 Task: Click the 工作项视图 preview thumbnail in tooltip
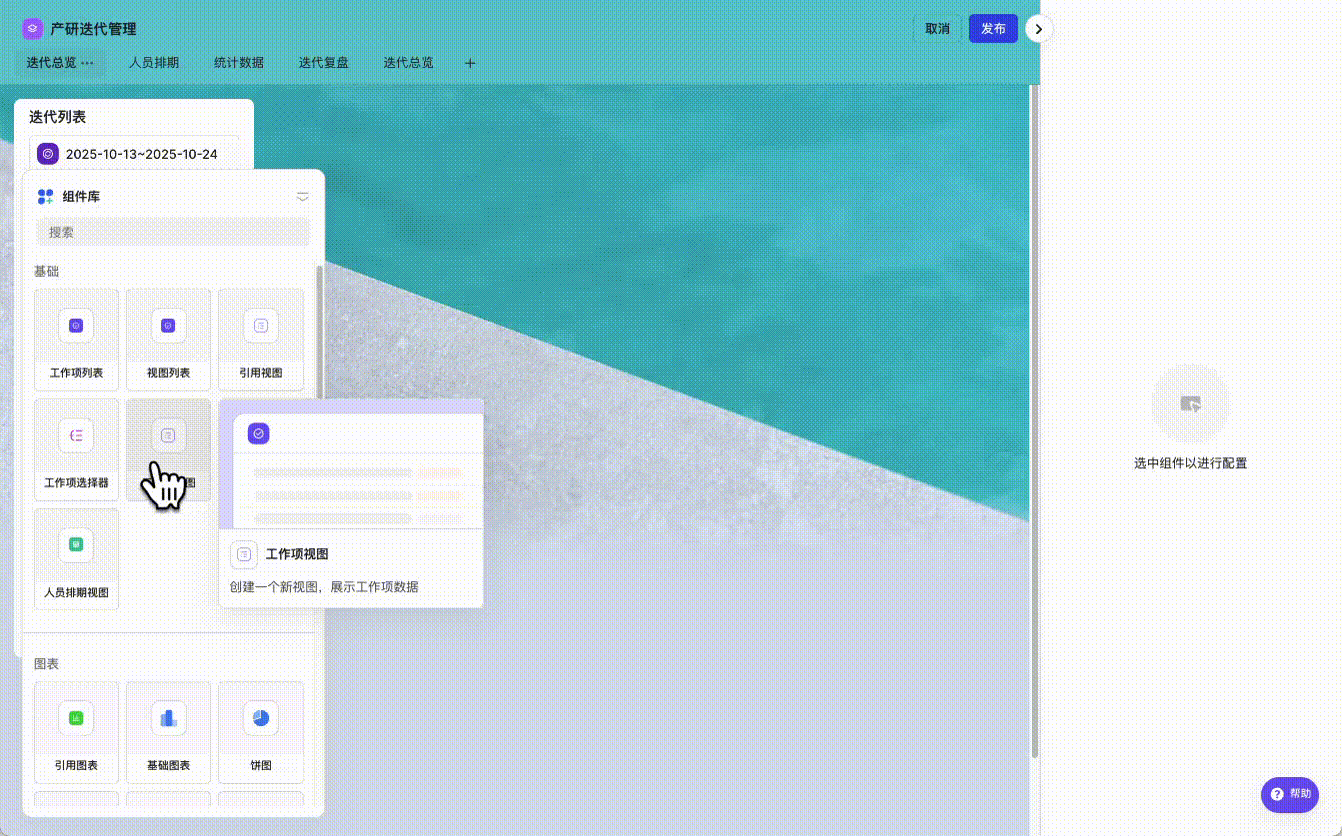click(351, 464)
